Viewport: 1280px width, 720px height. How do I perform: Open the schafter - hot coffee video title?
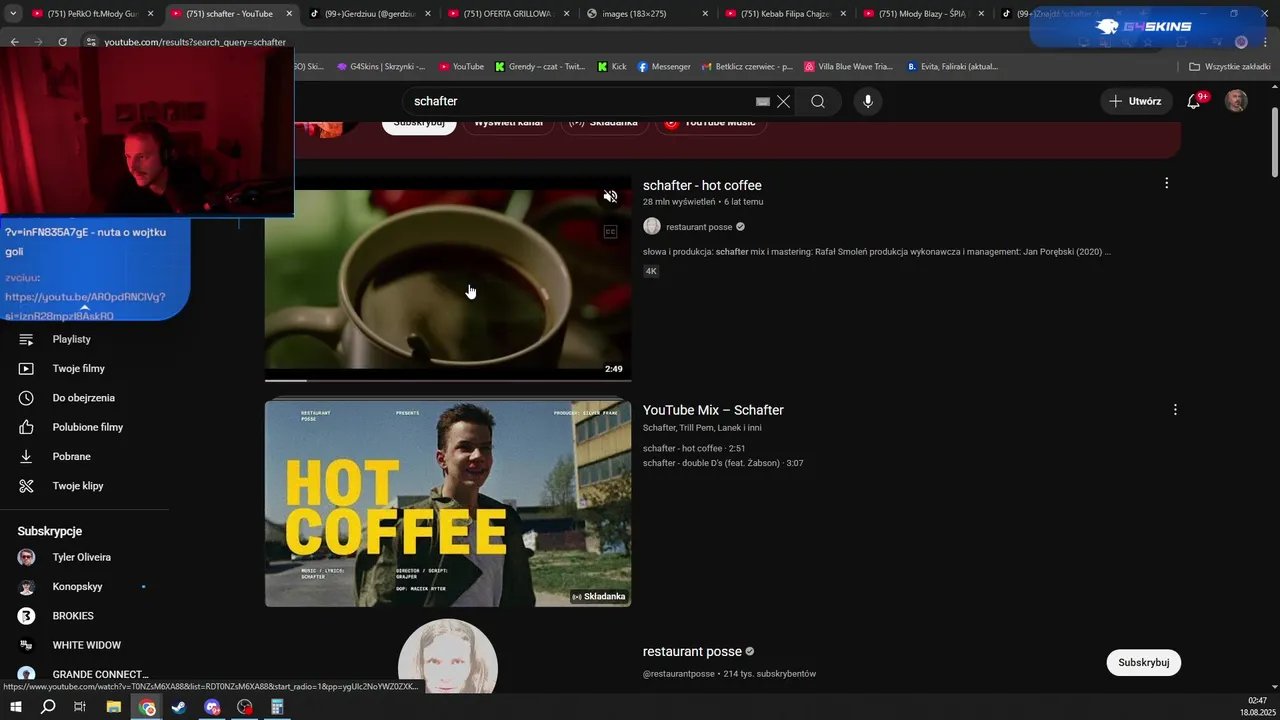click(x=702, y=185)
